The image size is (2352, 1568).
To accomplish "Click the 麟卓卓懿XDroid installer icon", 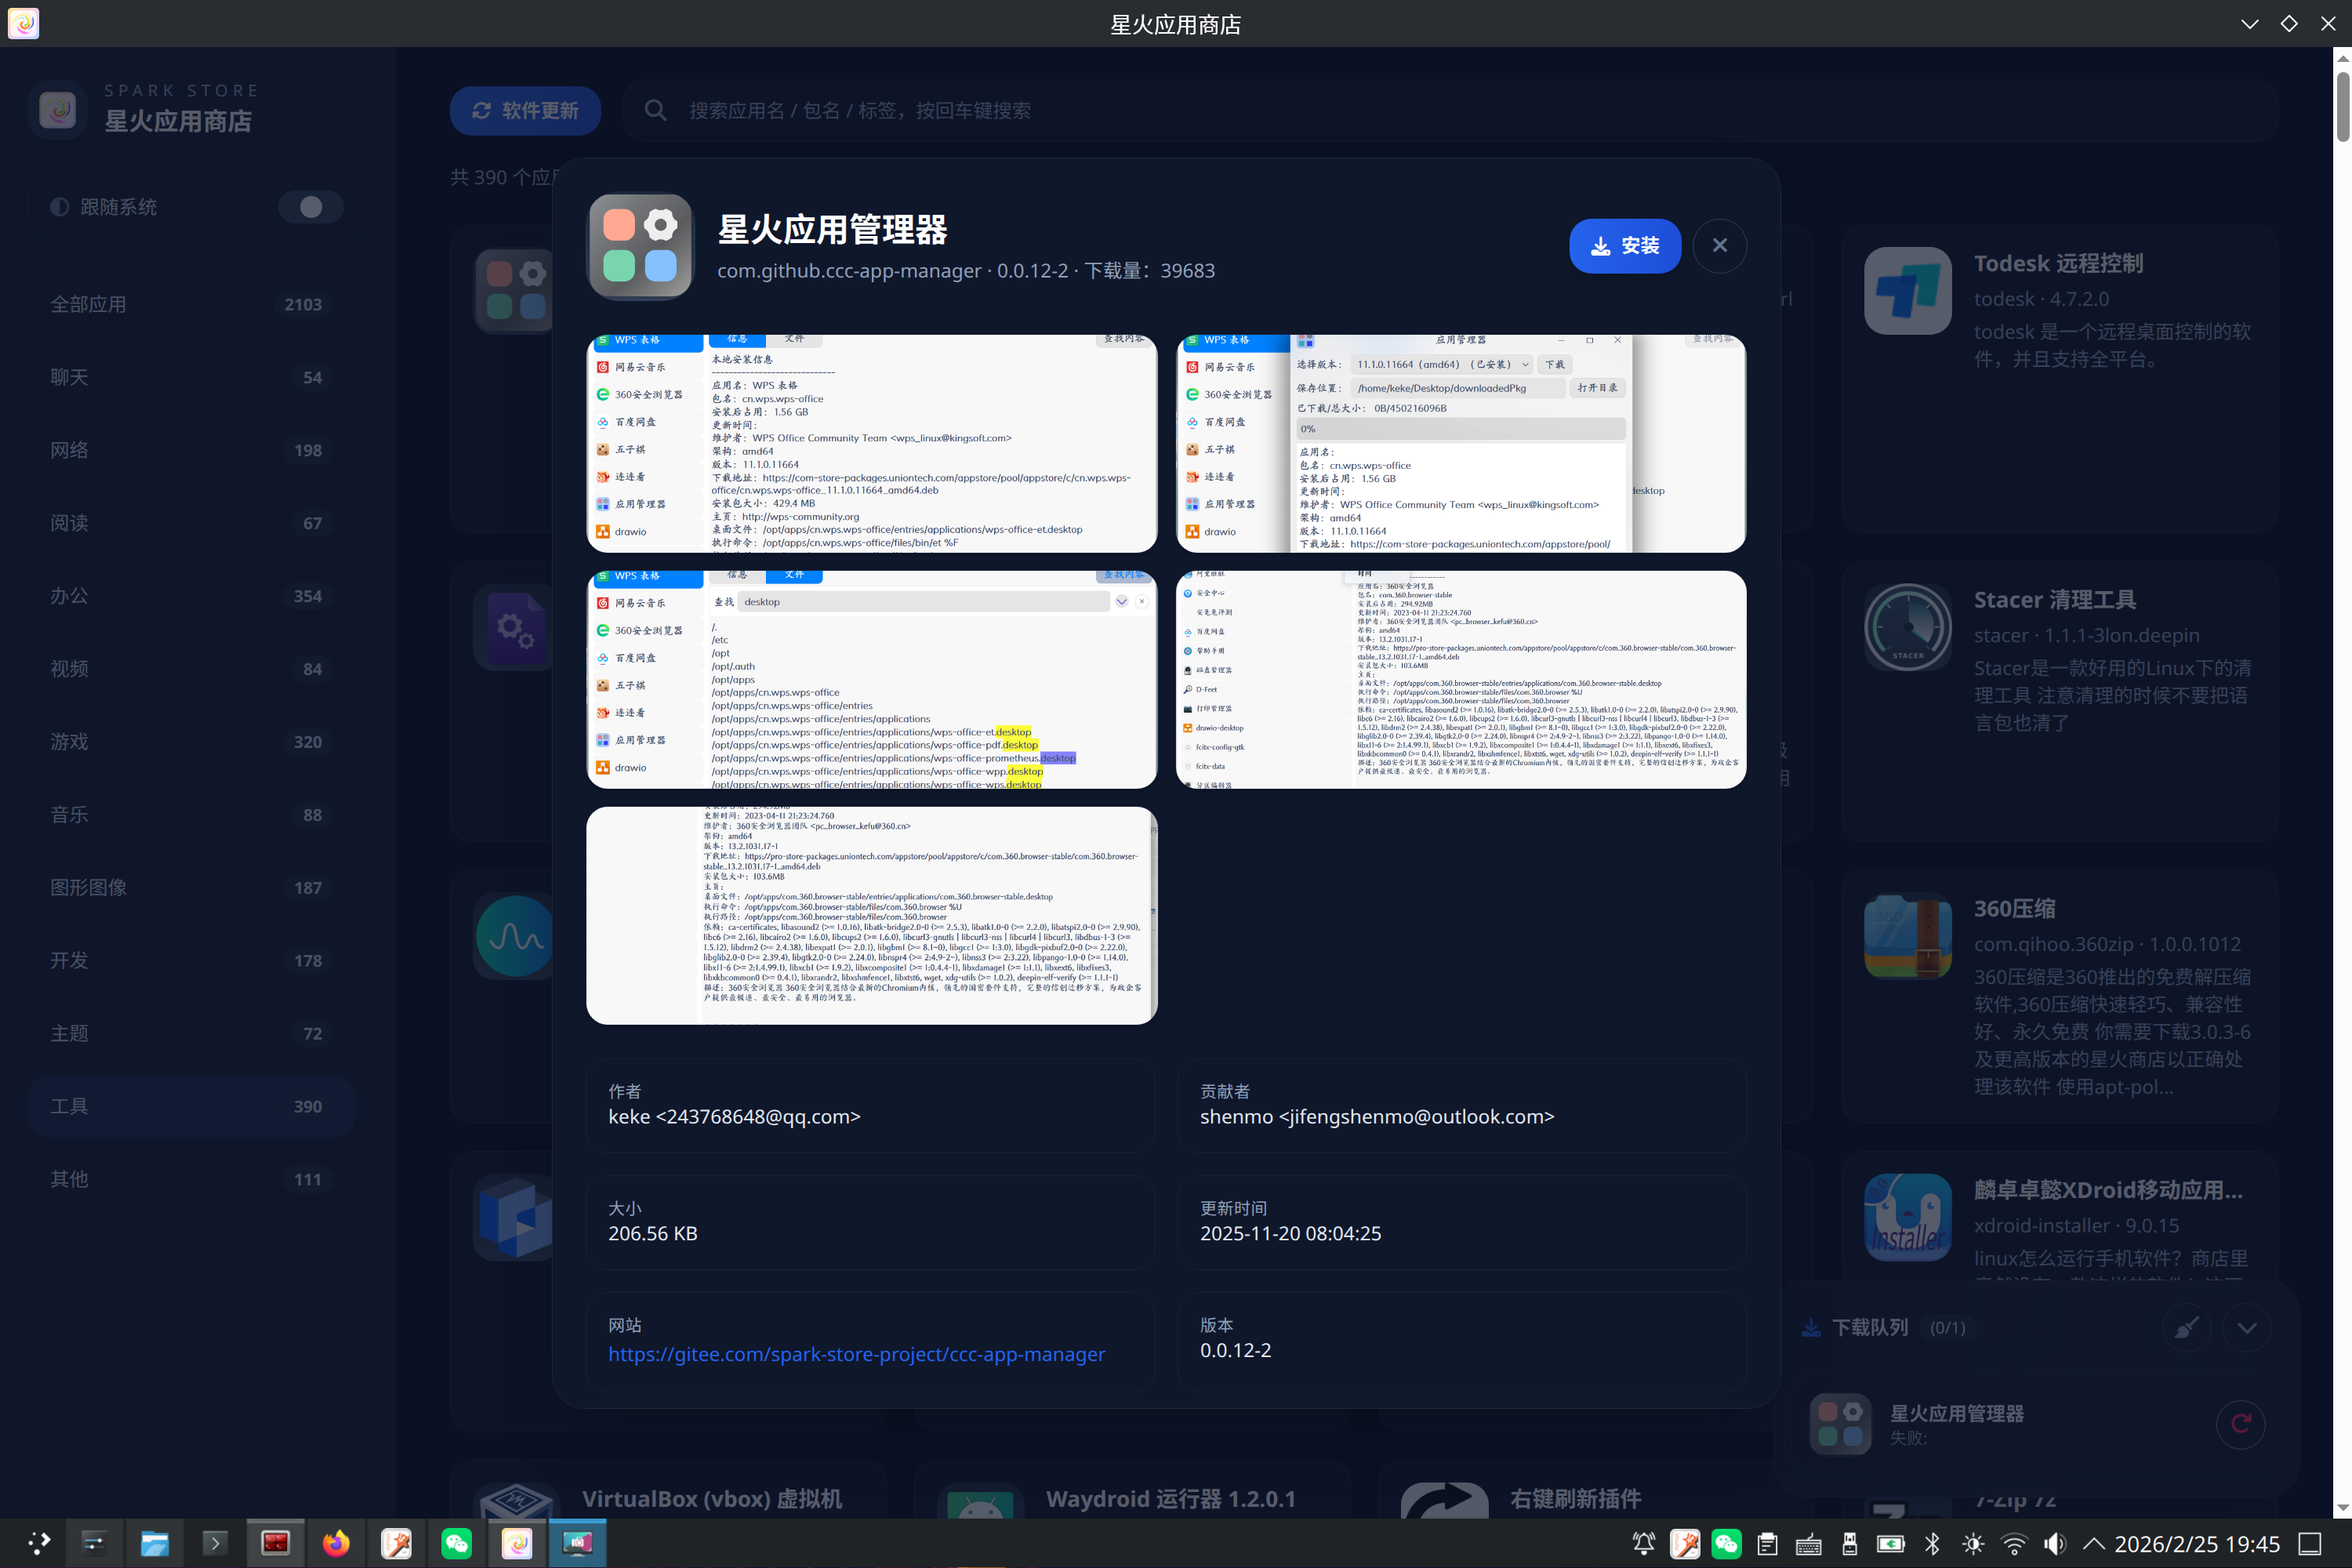I will point(1907,1217).
